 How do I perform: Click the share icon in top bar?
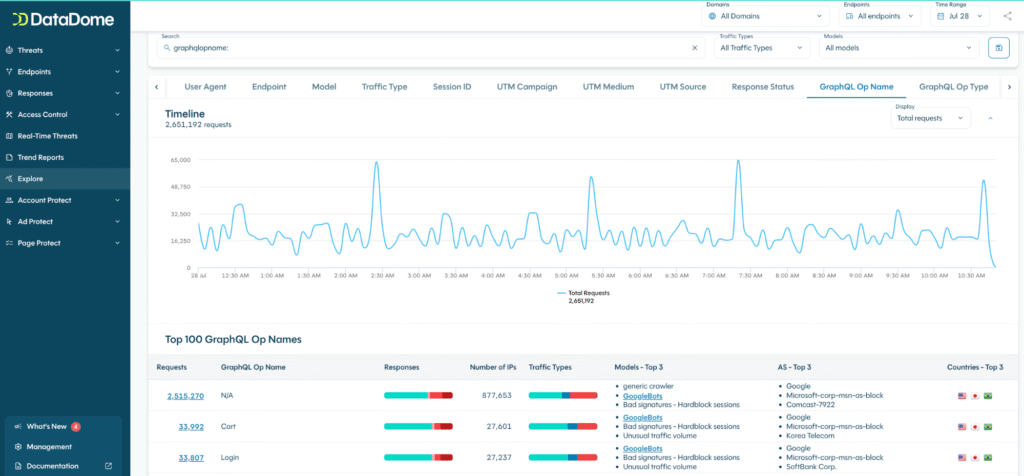pyautogui.click(x=1007, y=16)
